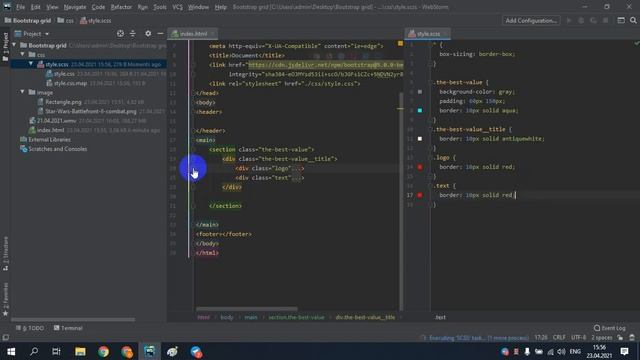
Task: Open Project panel settings gear
Action: pyautogui.click(x=148, y=34)
